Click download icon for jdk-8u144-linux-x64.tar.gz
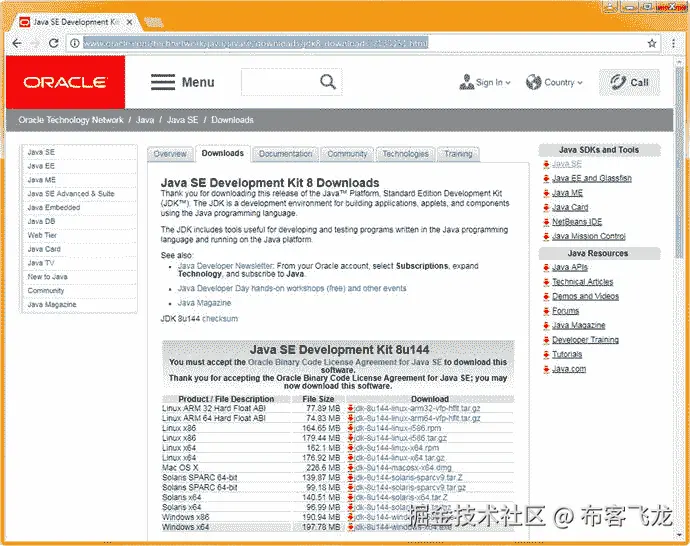This screenshot has width=690, height=546. point(351,458)
